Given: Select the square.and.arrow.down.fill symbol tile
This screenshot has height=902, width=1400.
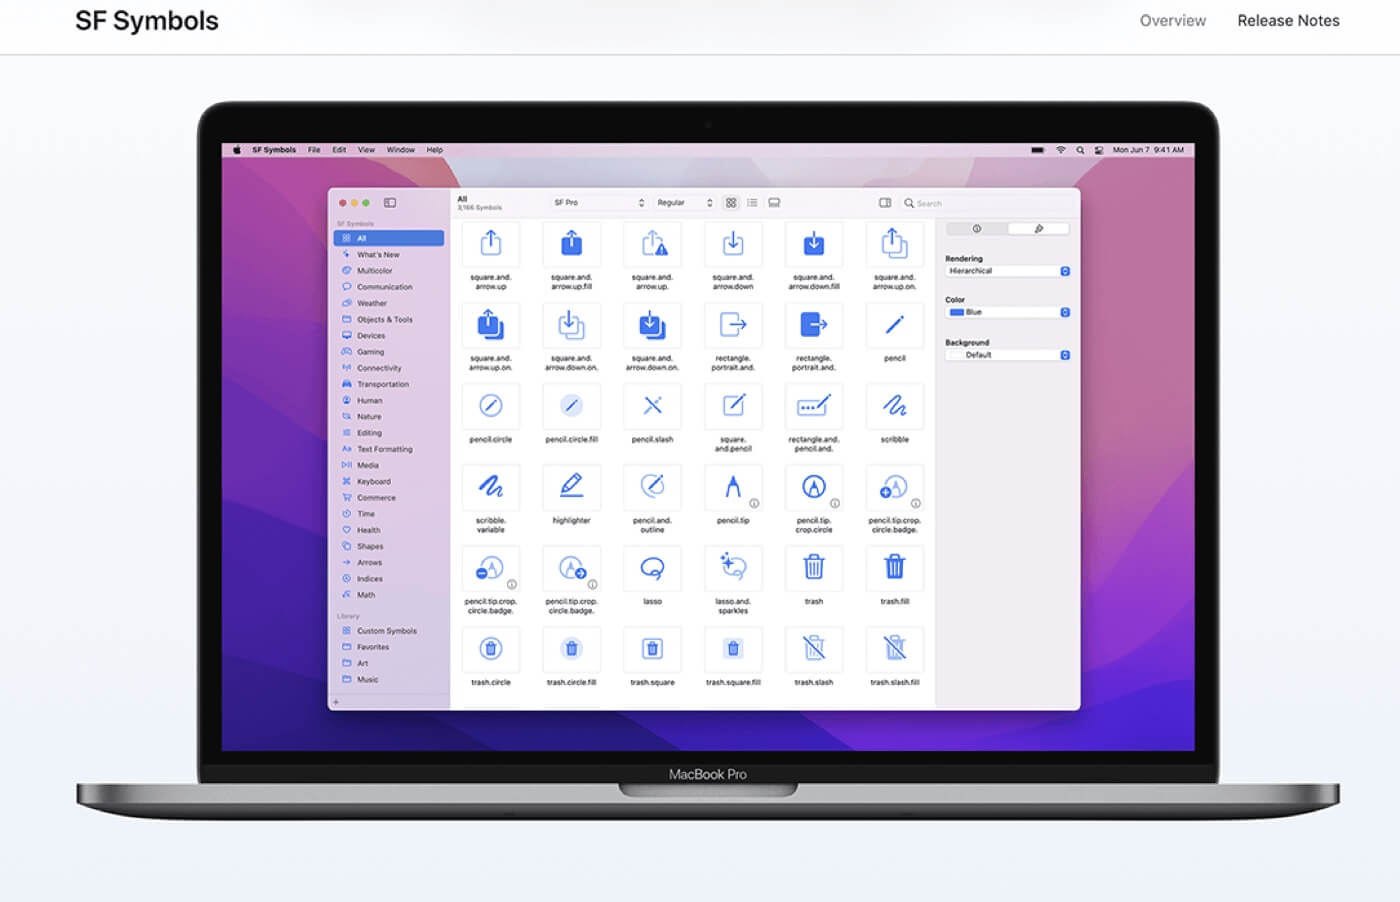Looking at the screenshot, I should (813, 244).
